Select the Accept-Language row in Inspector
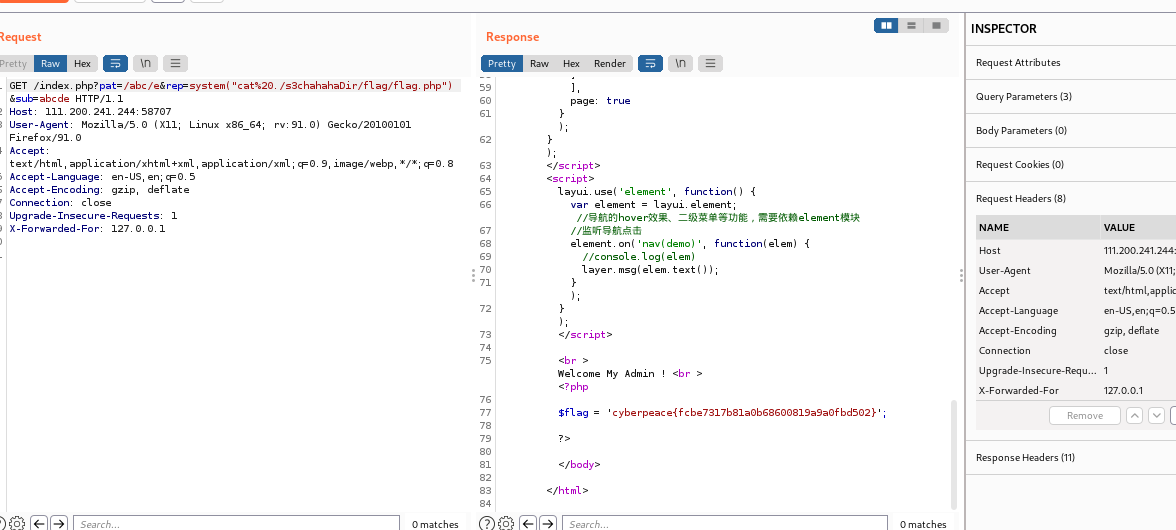Image resolution: width=1176 pixels, height=530 pixels. tap(1076, 310)
